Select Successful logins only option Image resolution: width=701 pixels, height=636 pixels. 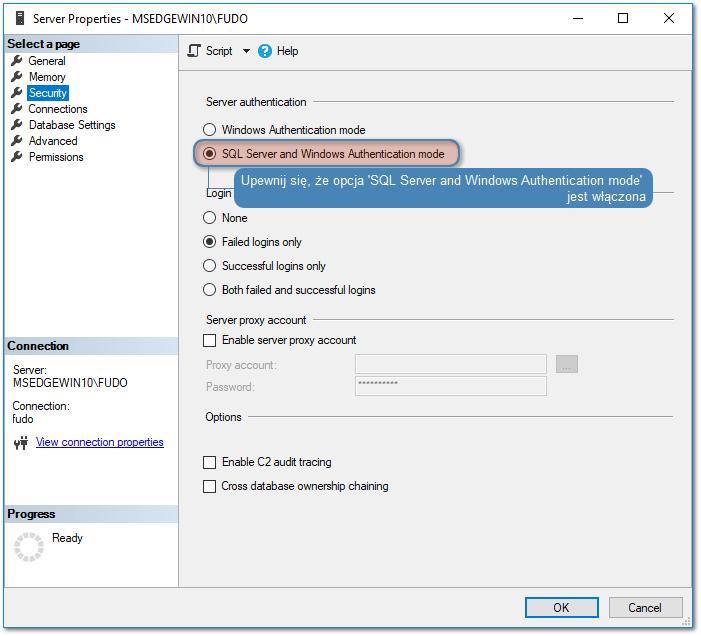pos(209,266)
